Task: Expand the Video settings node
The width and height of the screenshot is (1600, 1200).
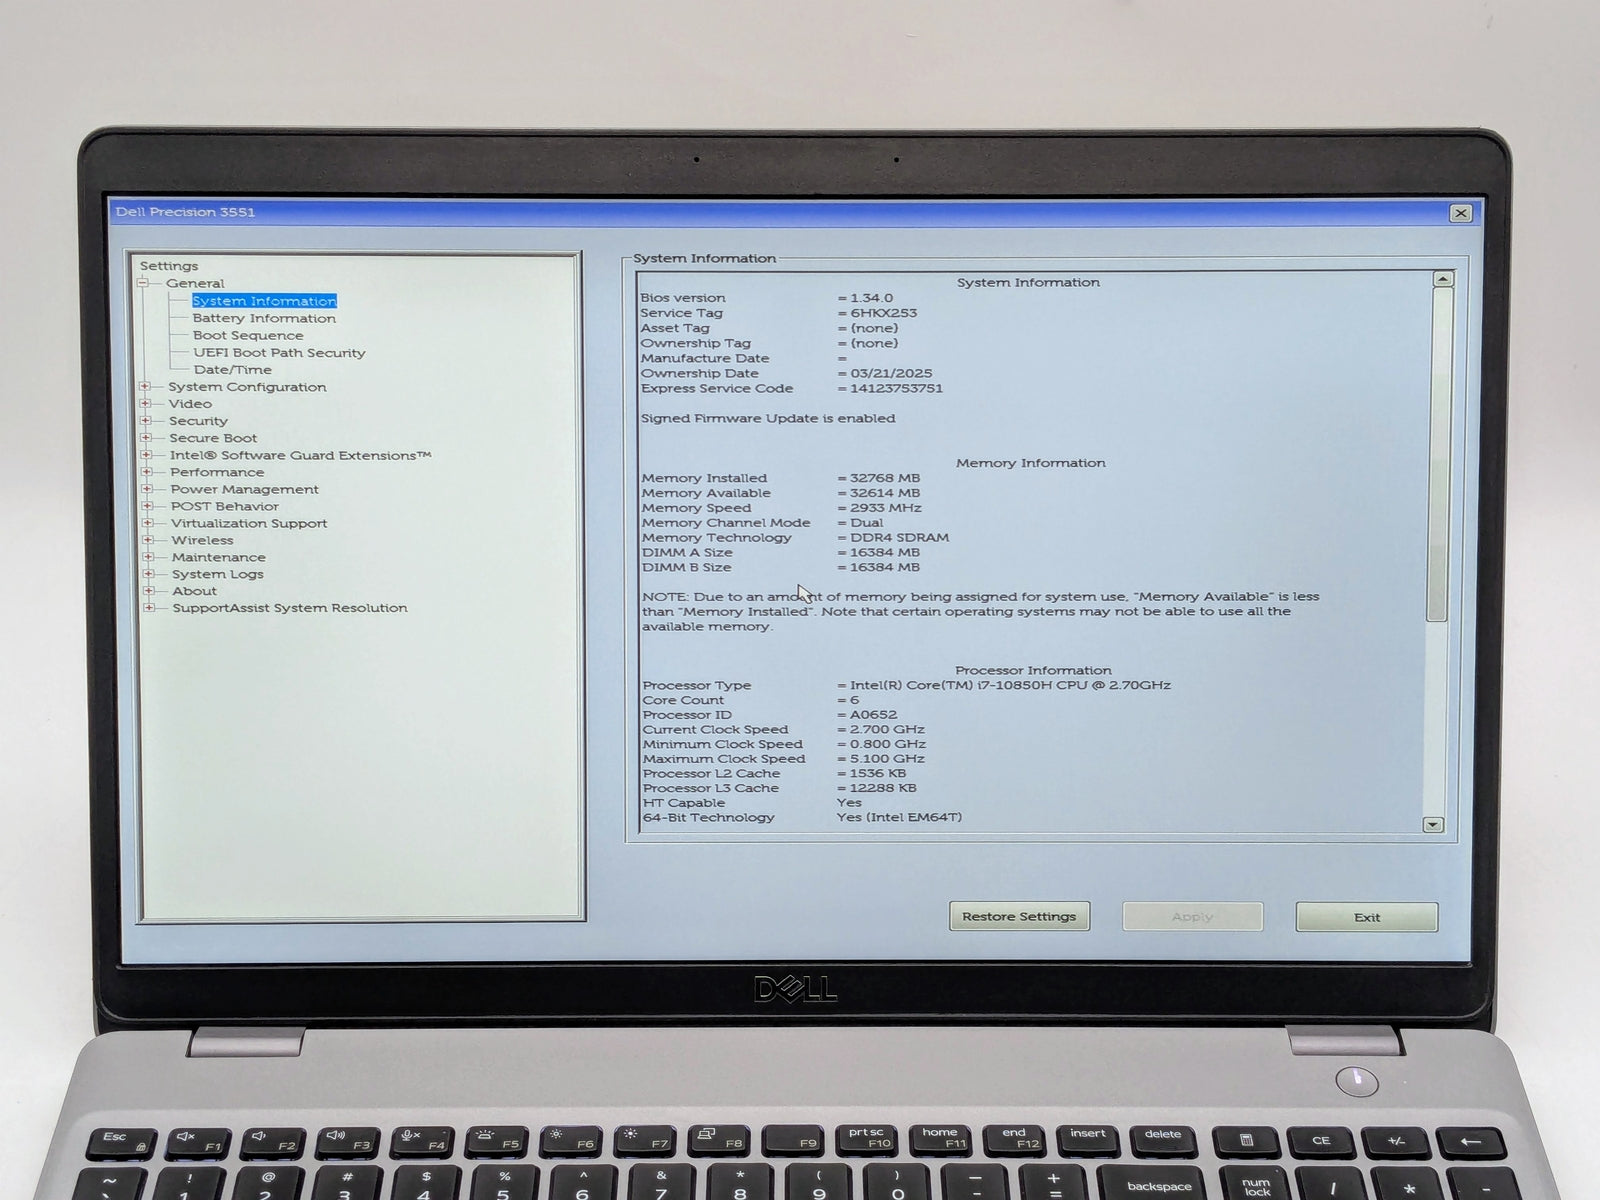Action: (145, 403)
